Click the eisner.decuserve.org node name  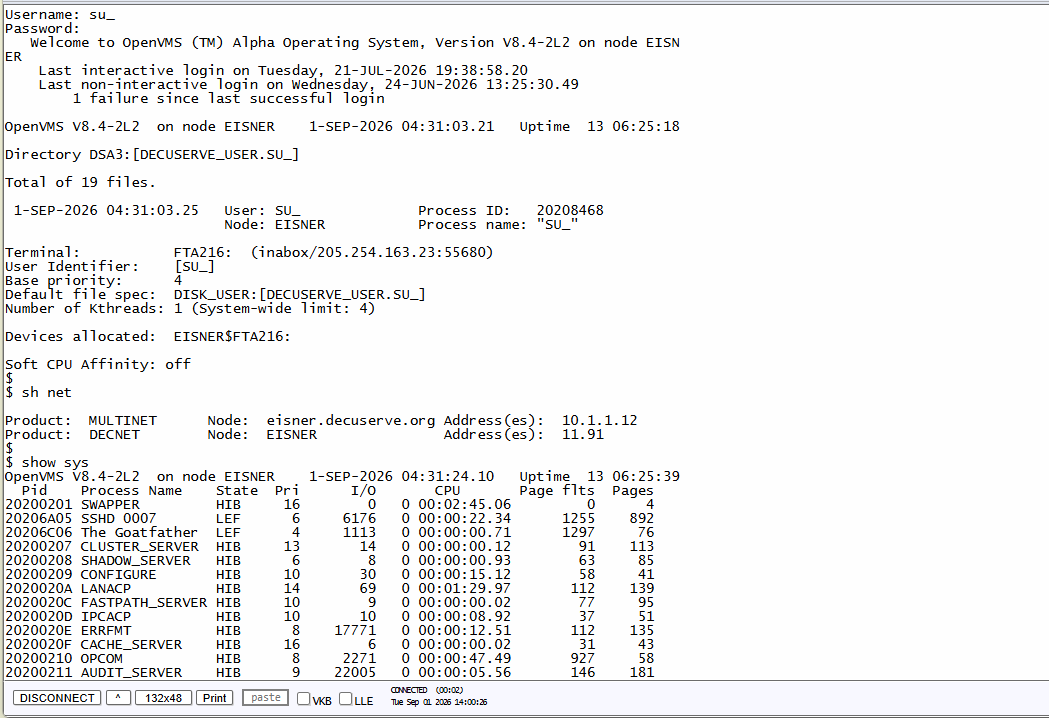(x=351, y=420)
